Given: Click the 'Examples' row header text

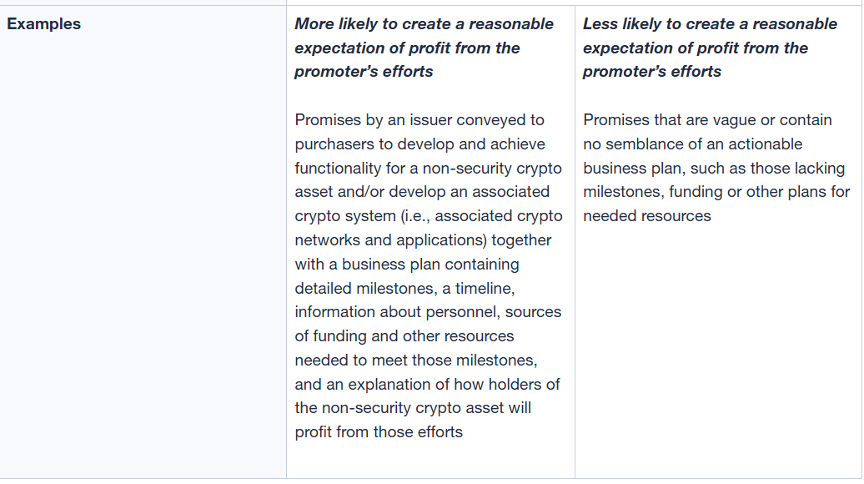Looking at the screenshot, I should [x=44, y=24].
